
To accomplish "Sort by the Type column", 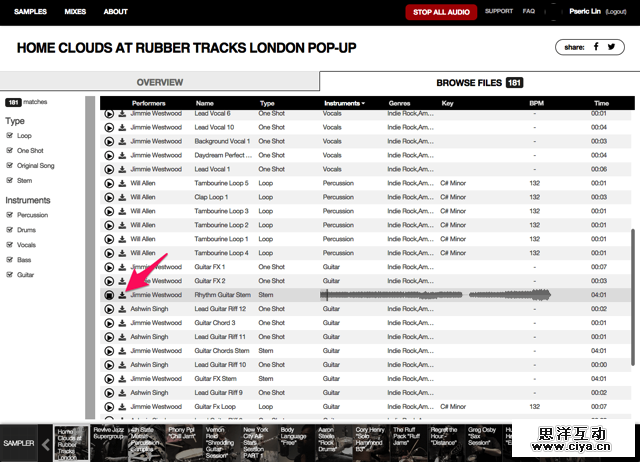I will pos(267,103).
